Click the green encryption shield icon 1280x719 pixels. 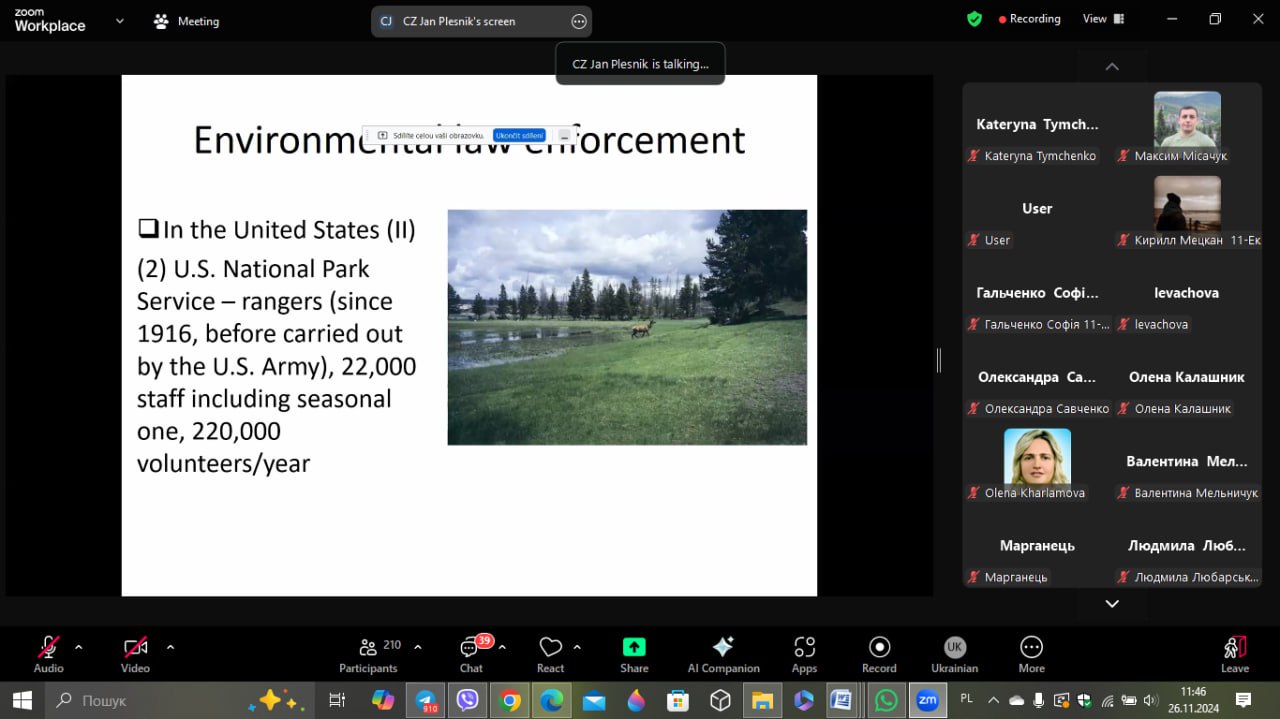pos(975,19)
